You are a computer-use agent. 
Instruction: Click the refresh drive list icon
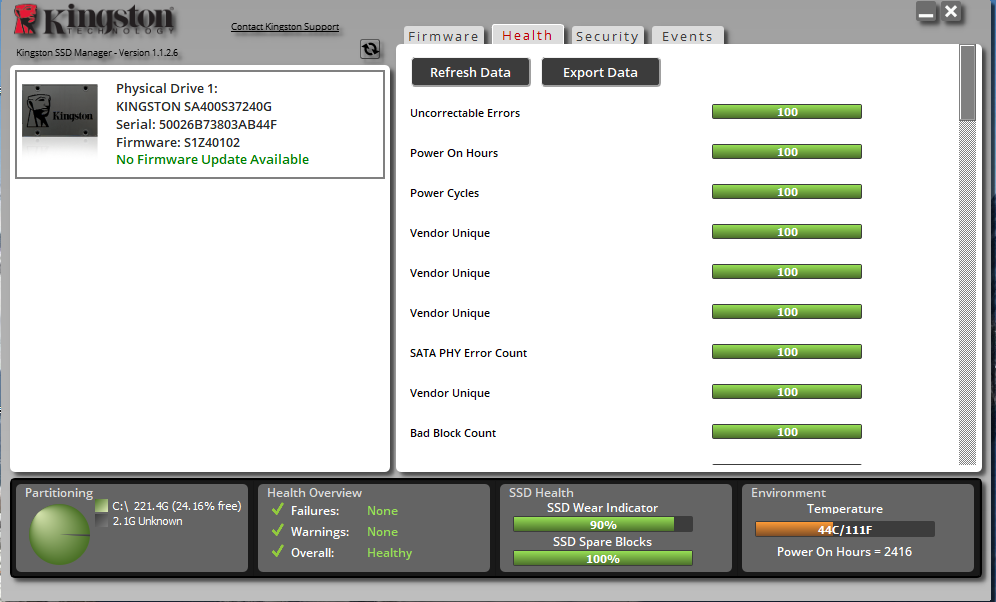click(x=370, y=49)
